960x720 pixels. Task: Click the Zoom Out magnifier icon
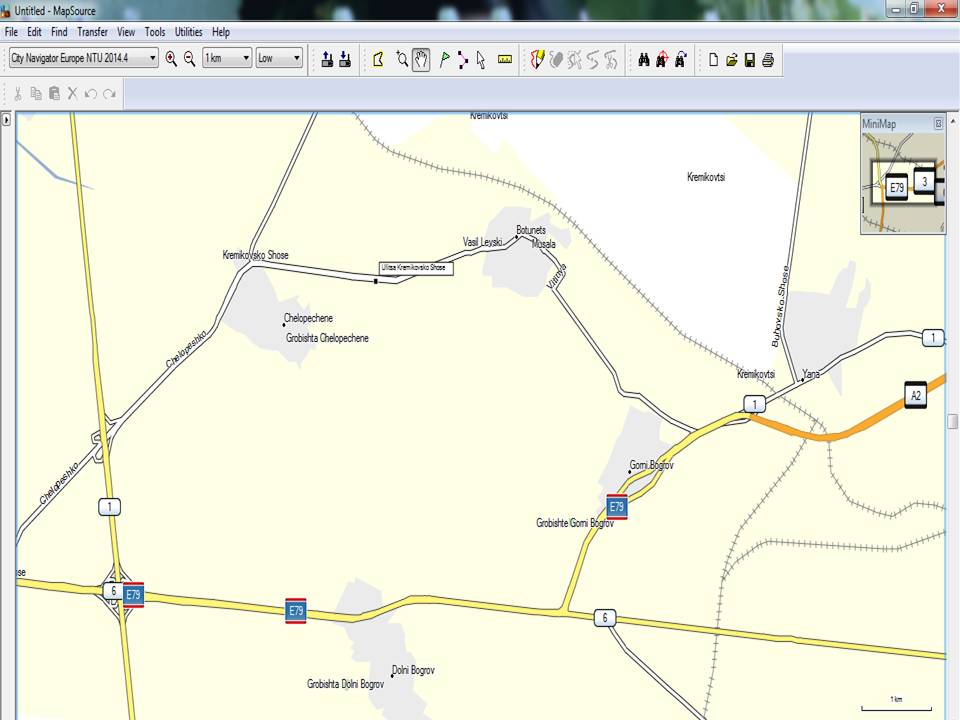click(x=189, y=59)
